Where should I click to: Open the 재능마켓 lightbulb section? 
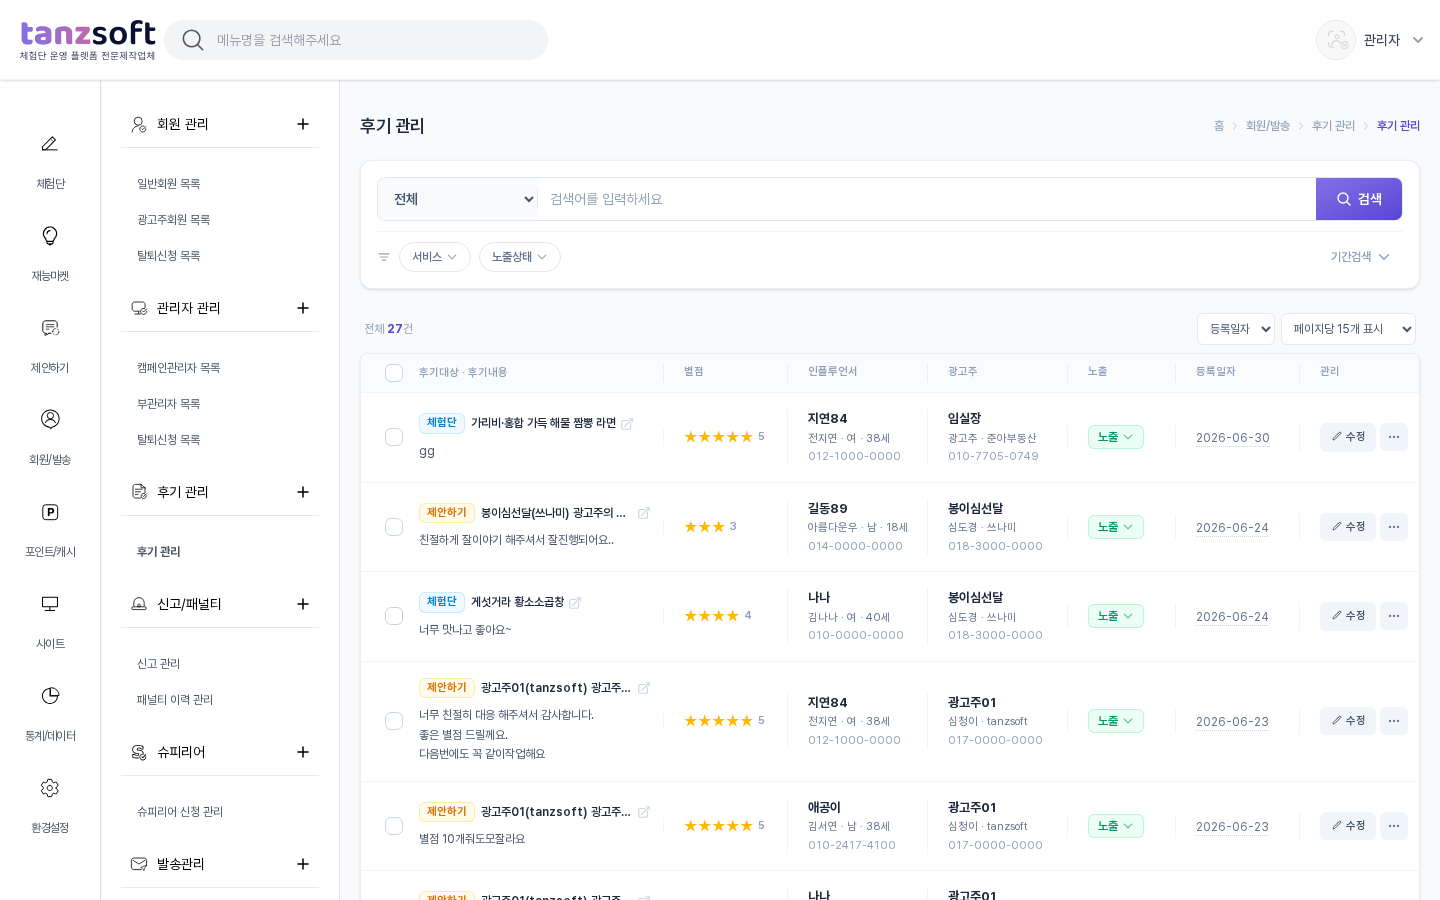(x=50, y=253)
